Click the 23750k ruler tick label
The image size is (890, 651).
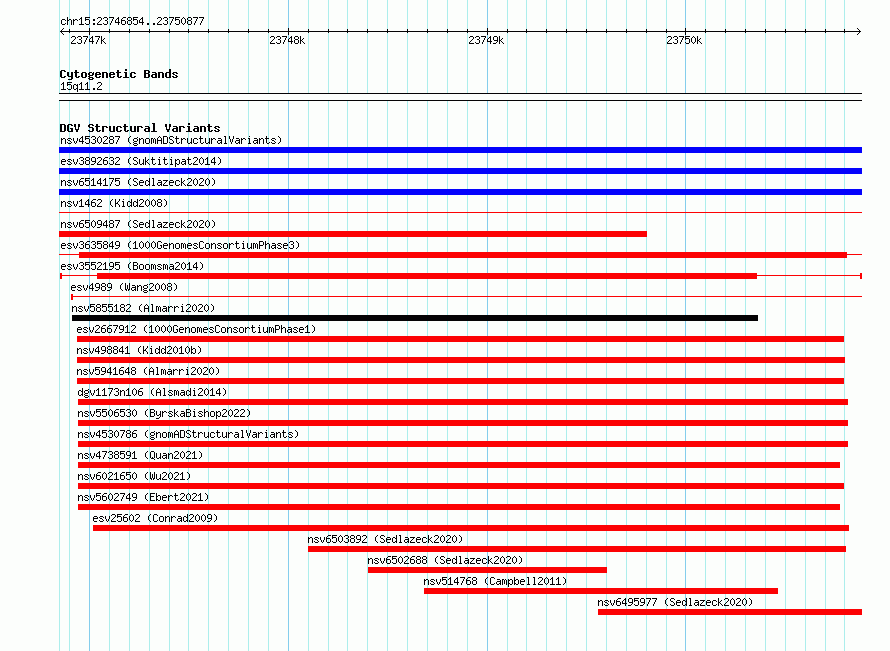click(x=684, y=40)
